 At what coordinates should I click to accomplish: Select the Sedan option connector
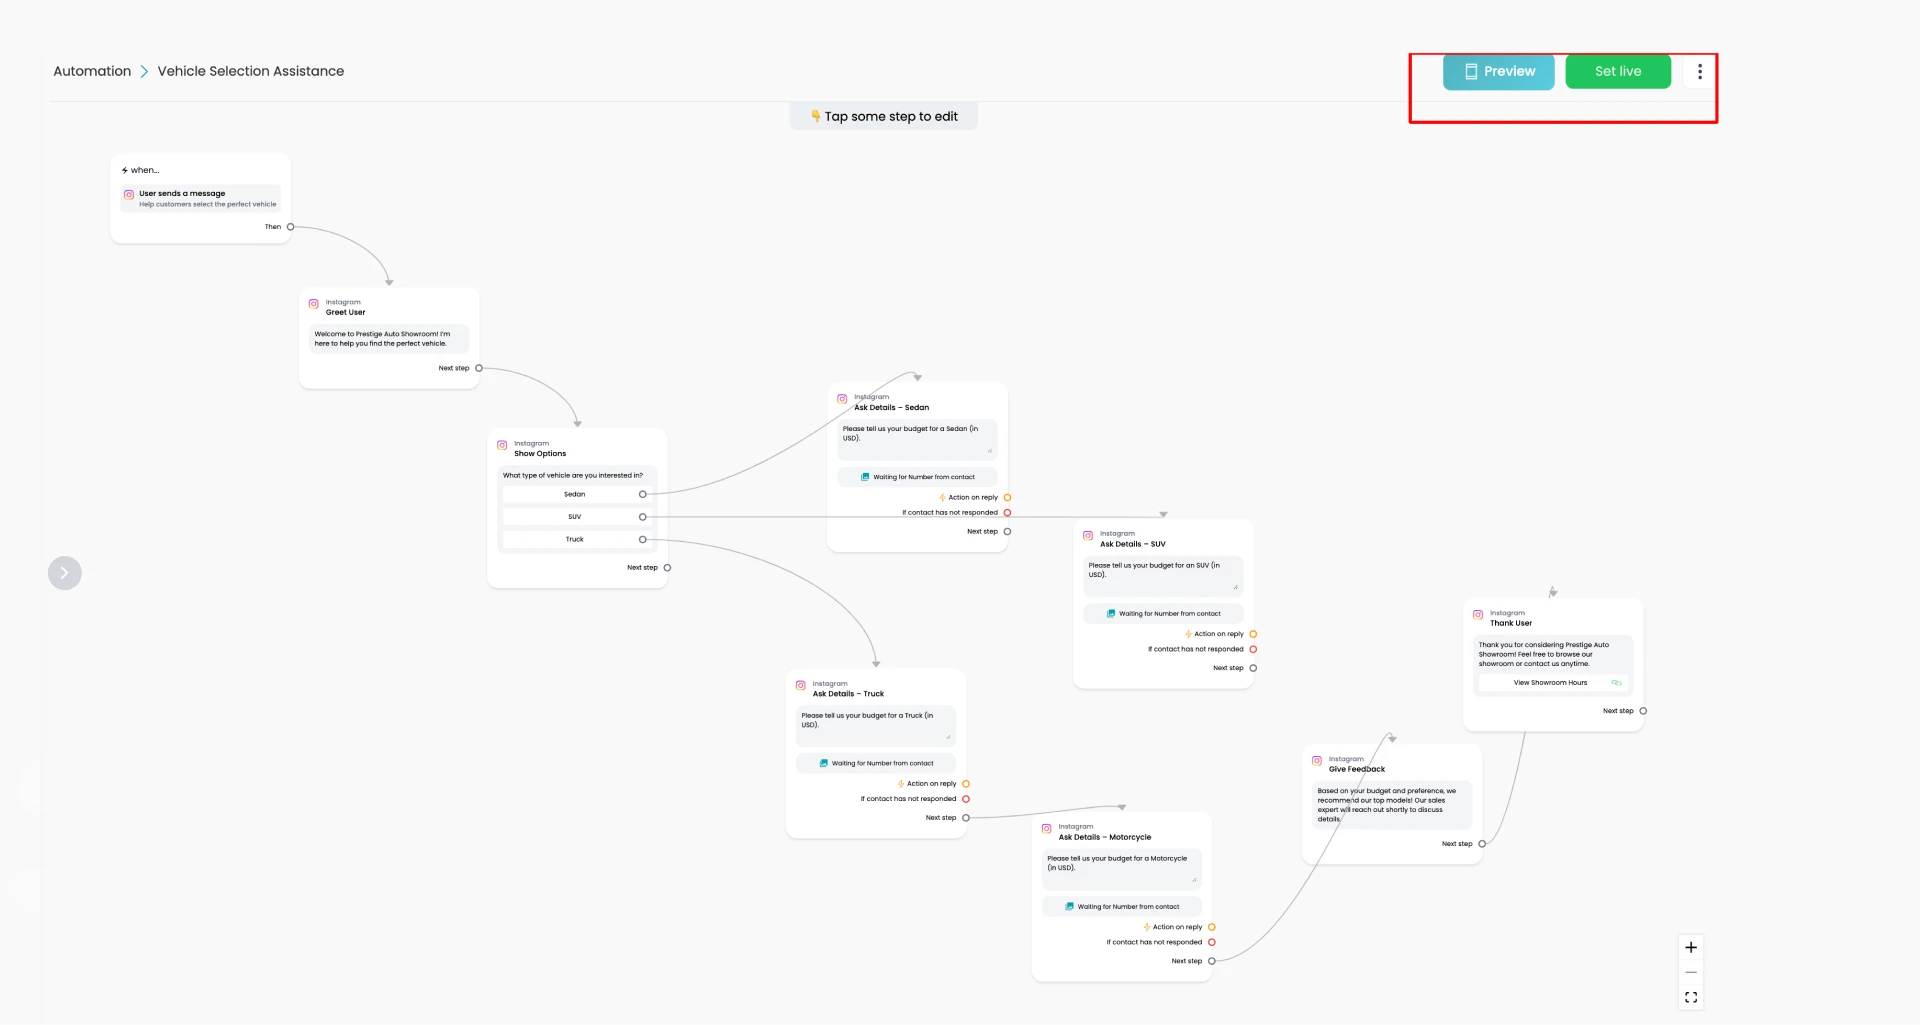[x=643, y=495]
